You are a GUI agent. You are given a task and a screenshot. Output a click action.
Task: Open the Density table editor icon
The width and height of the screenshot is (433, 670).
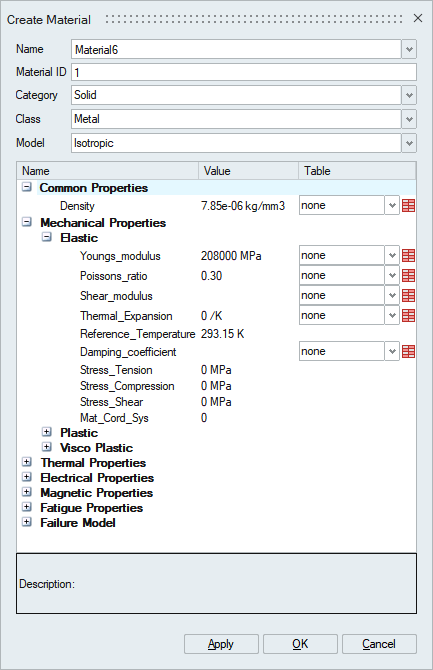point(409,206)
